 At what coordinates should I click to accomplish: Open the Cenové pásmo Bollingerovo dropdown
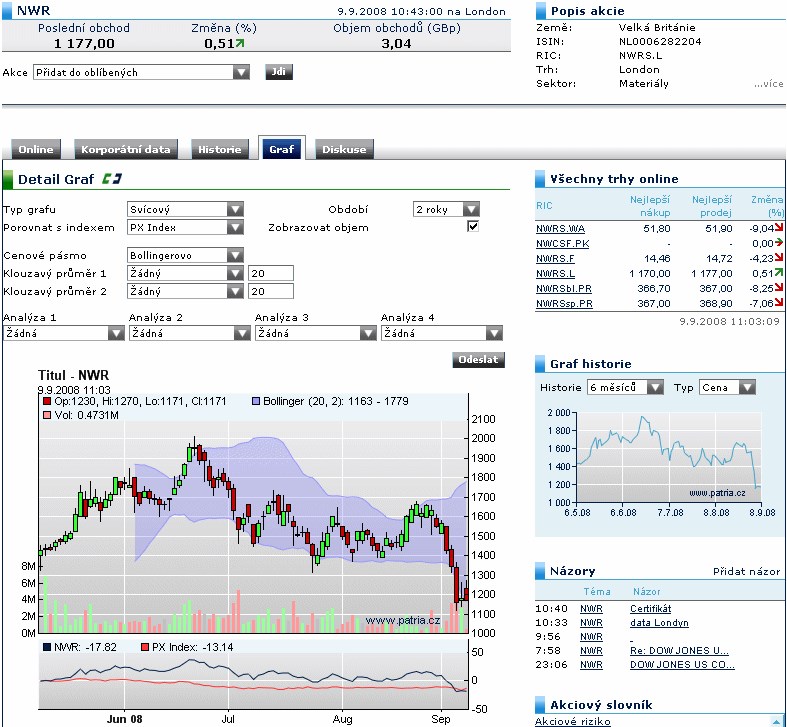[x=185, y=255]
